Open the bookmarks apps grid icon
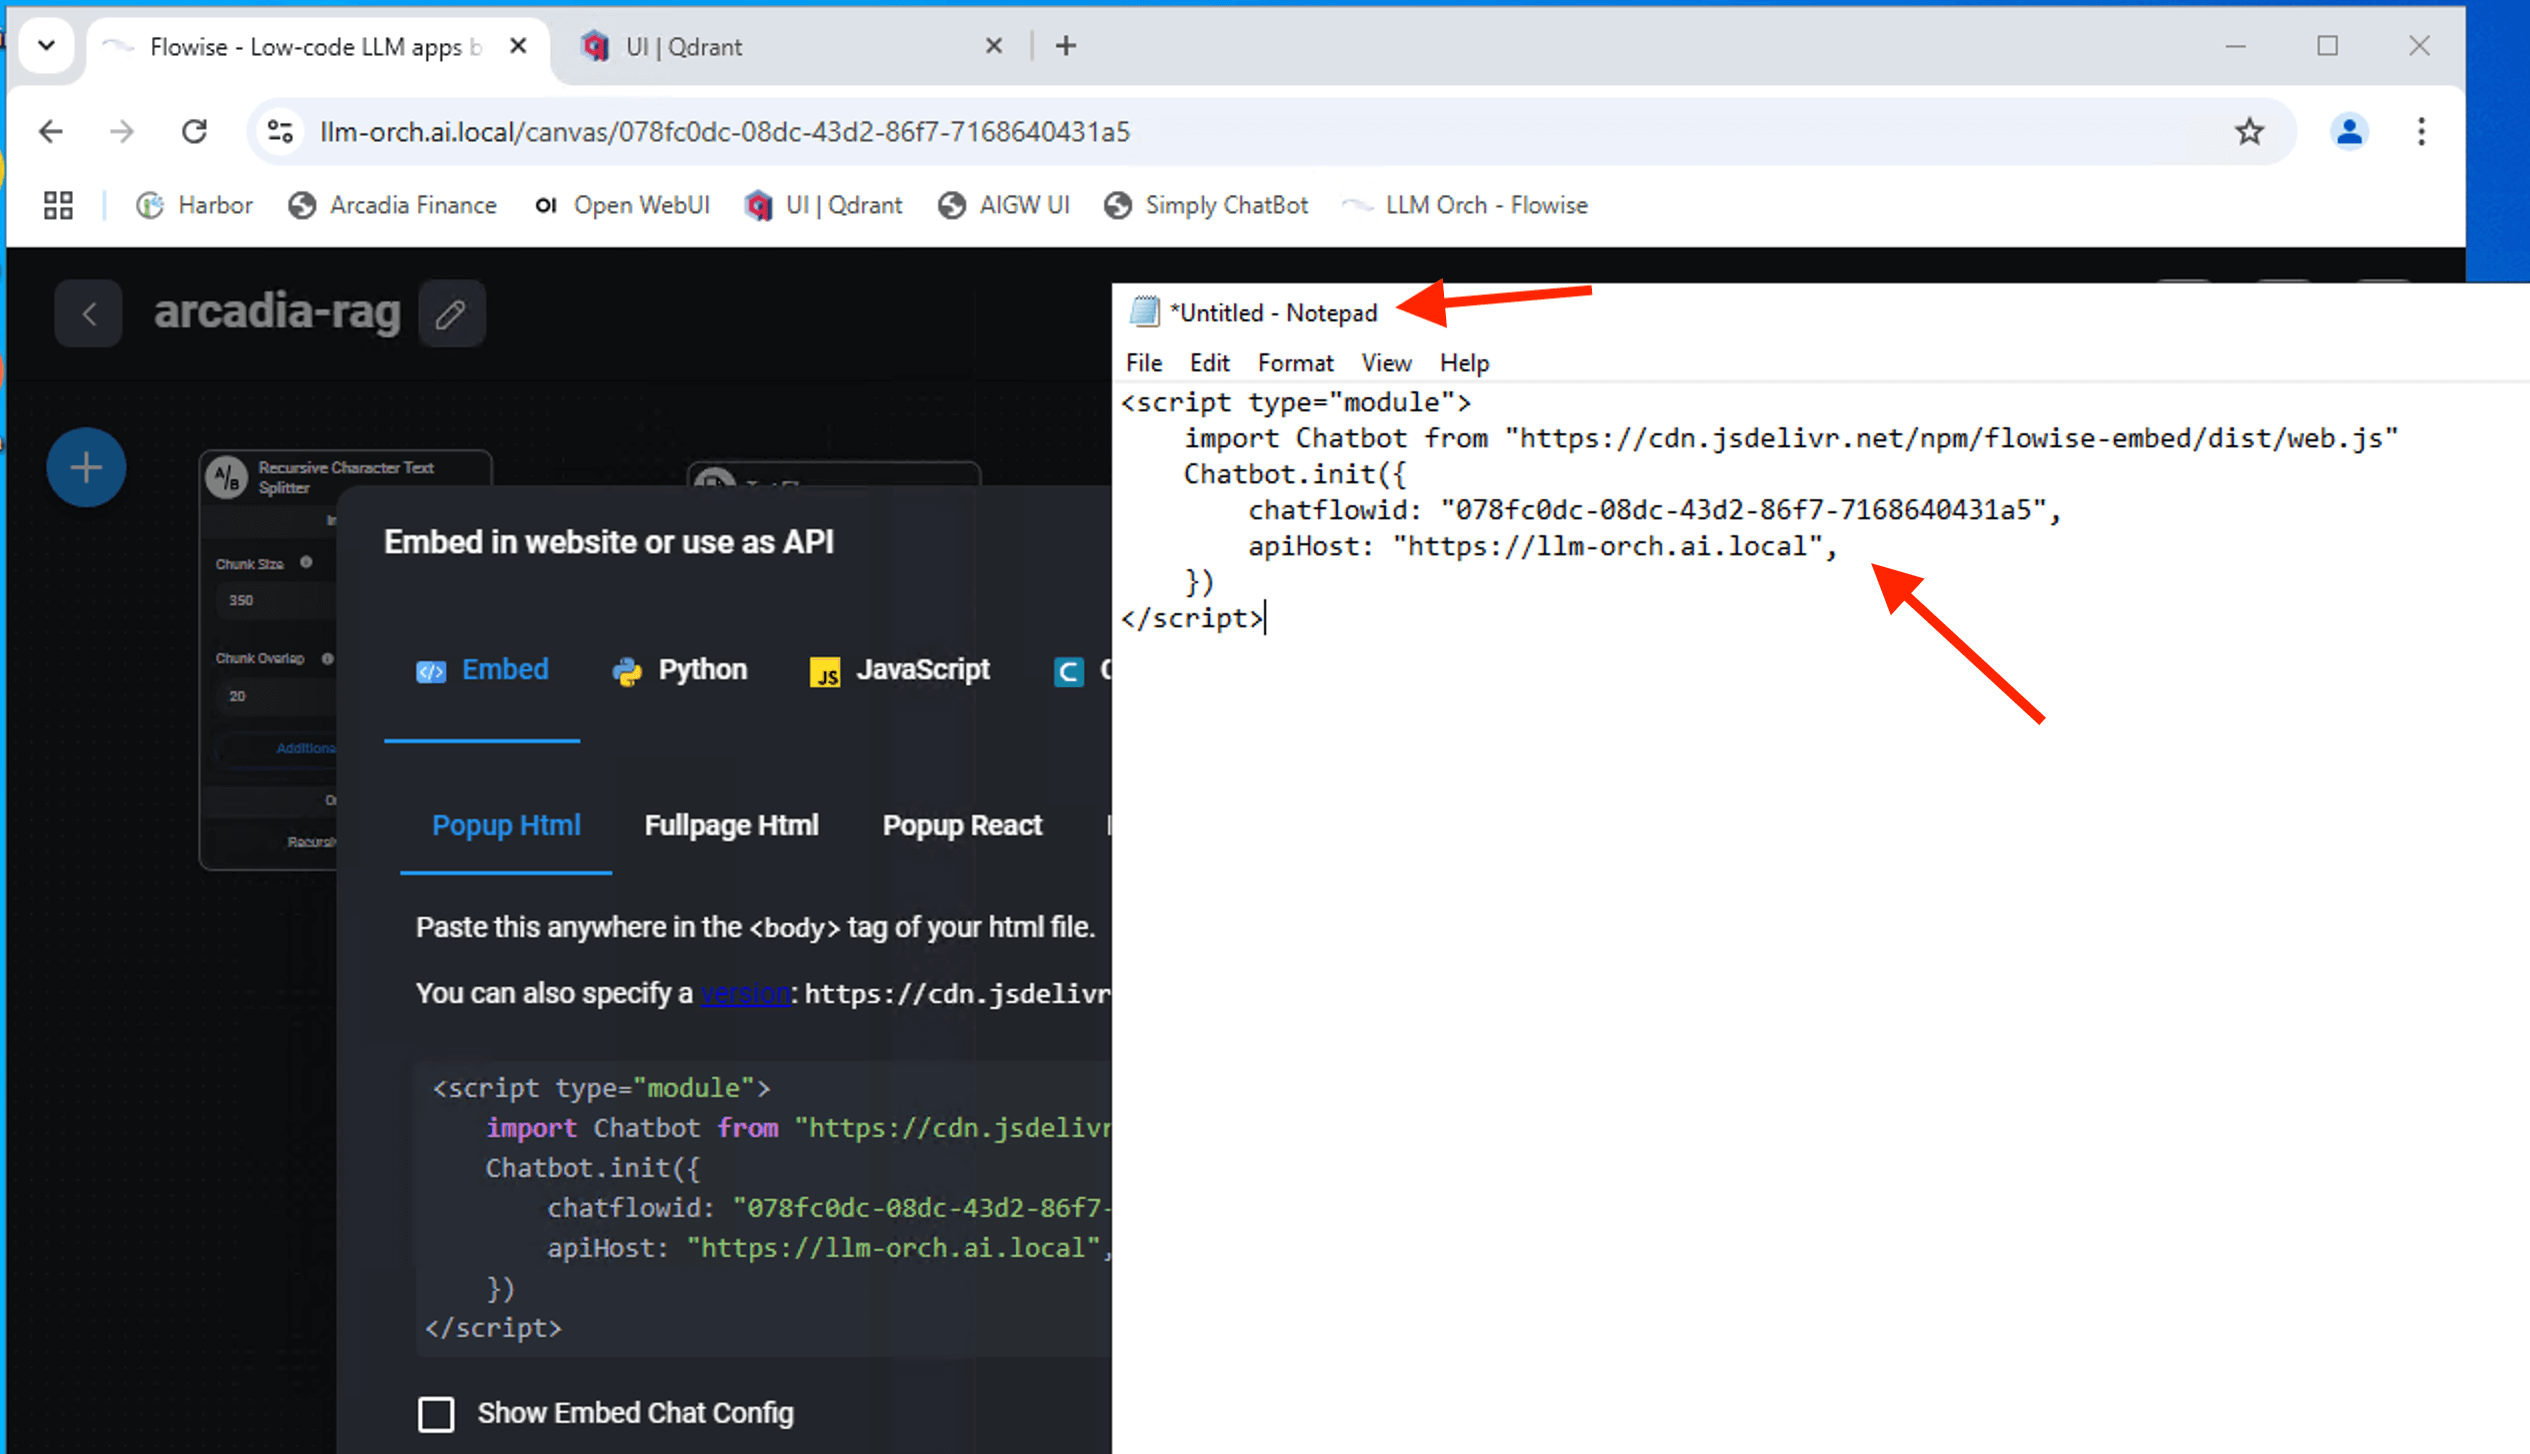Screen dimensions: 2530x1454 pos(58,205)
